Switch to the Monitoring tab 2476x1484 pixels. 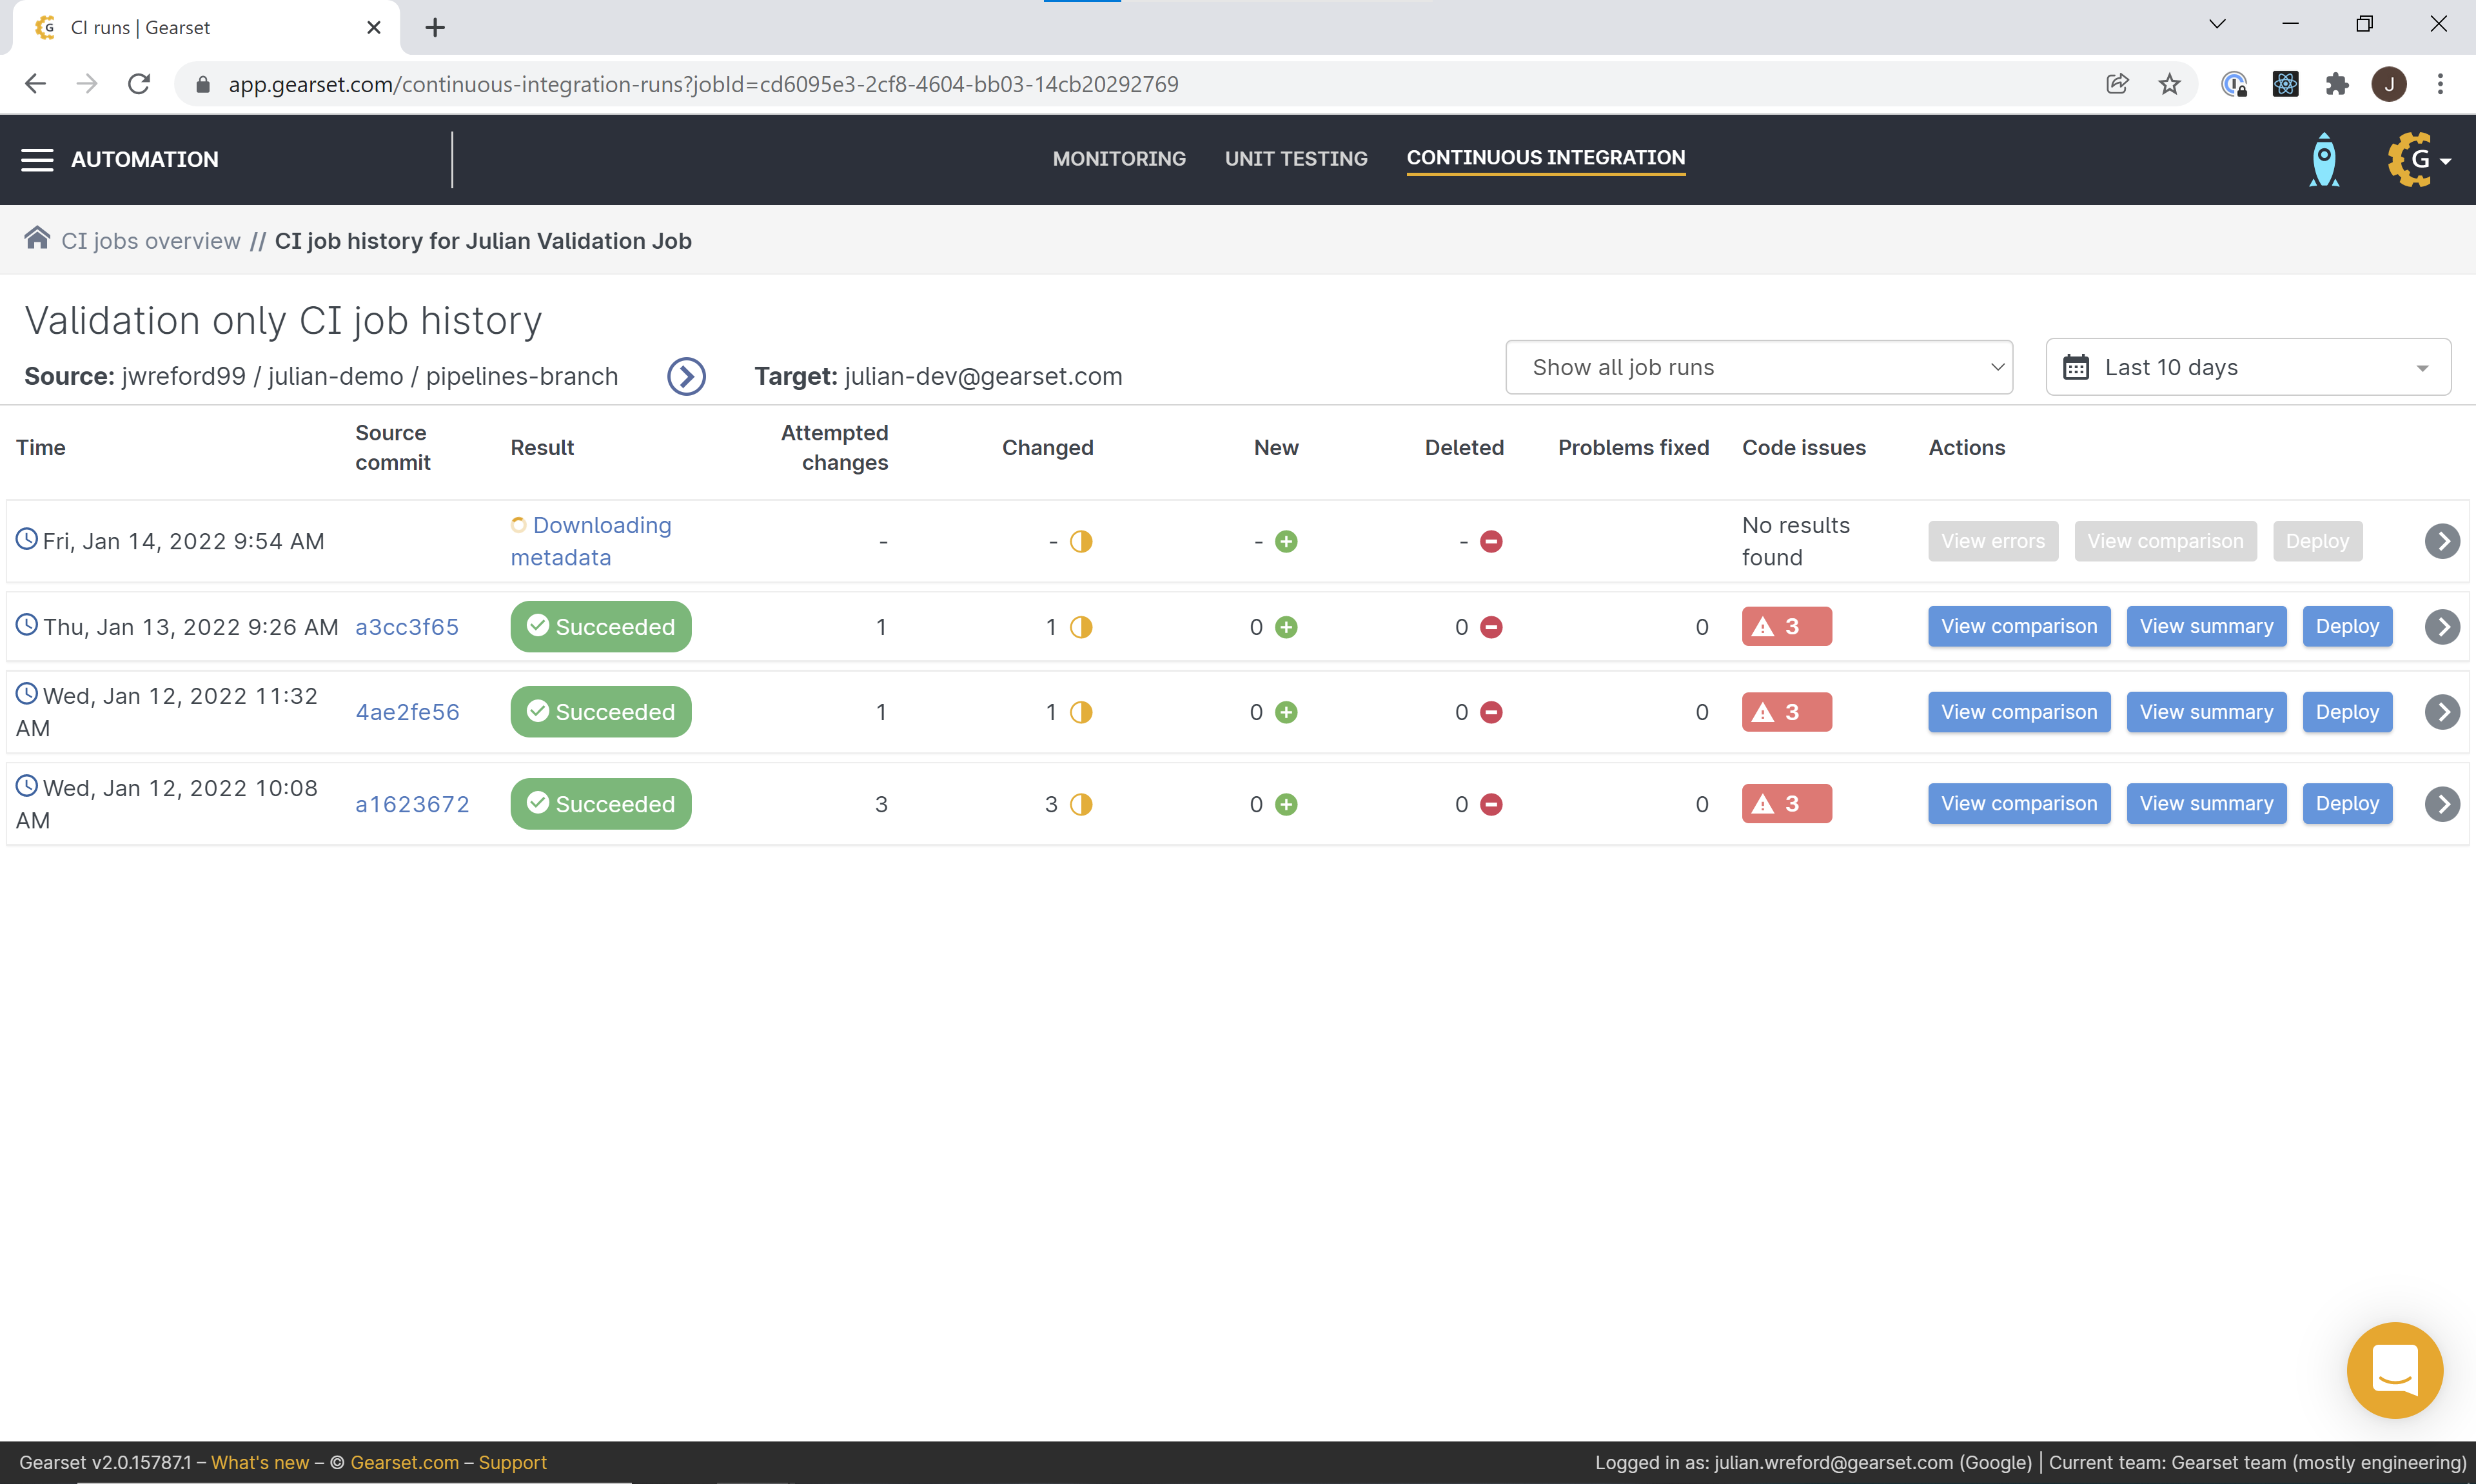click(1118, 158)
